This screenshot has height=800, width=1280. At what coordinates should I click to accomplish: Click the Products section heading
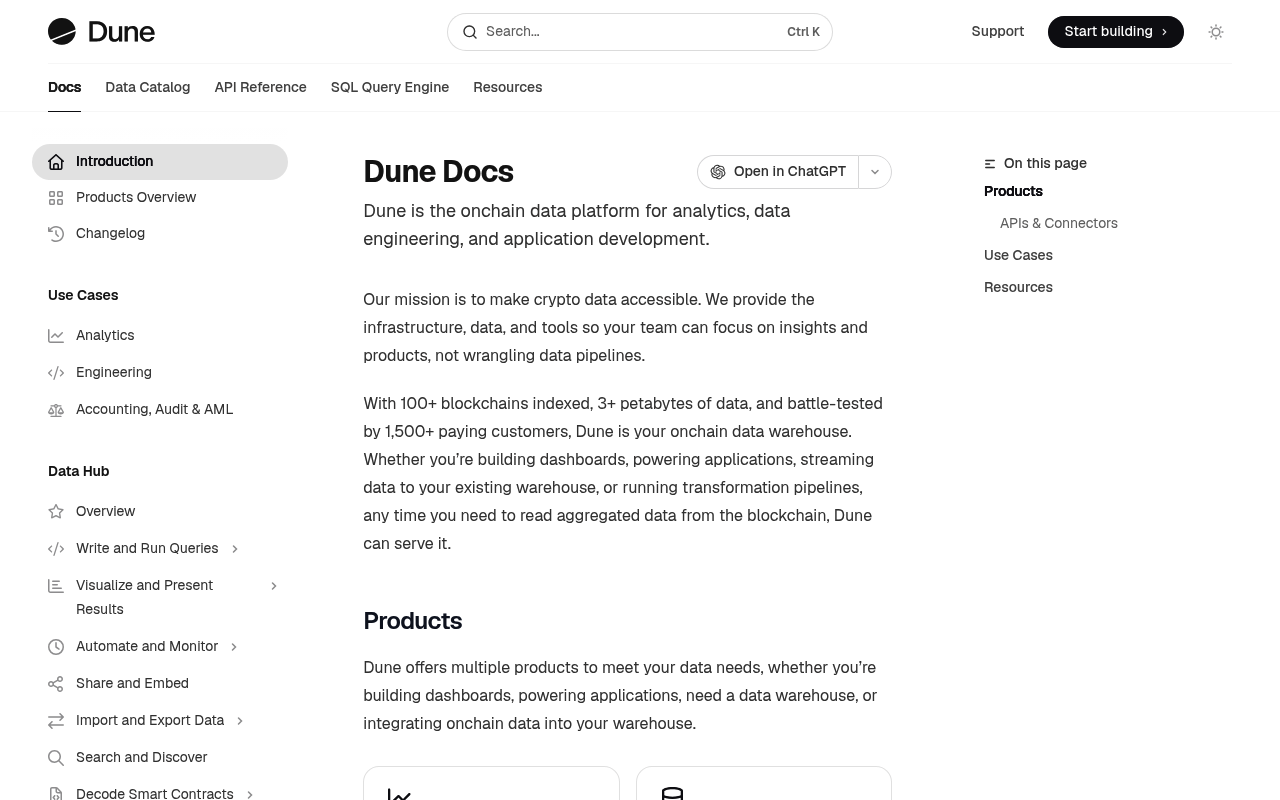(413, 621)
